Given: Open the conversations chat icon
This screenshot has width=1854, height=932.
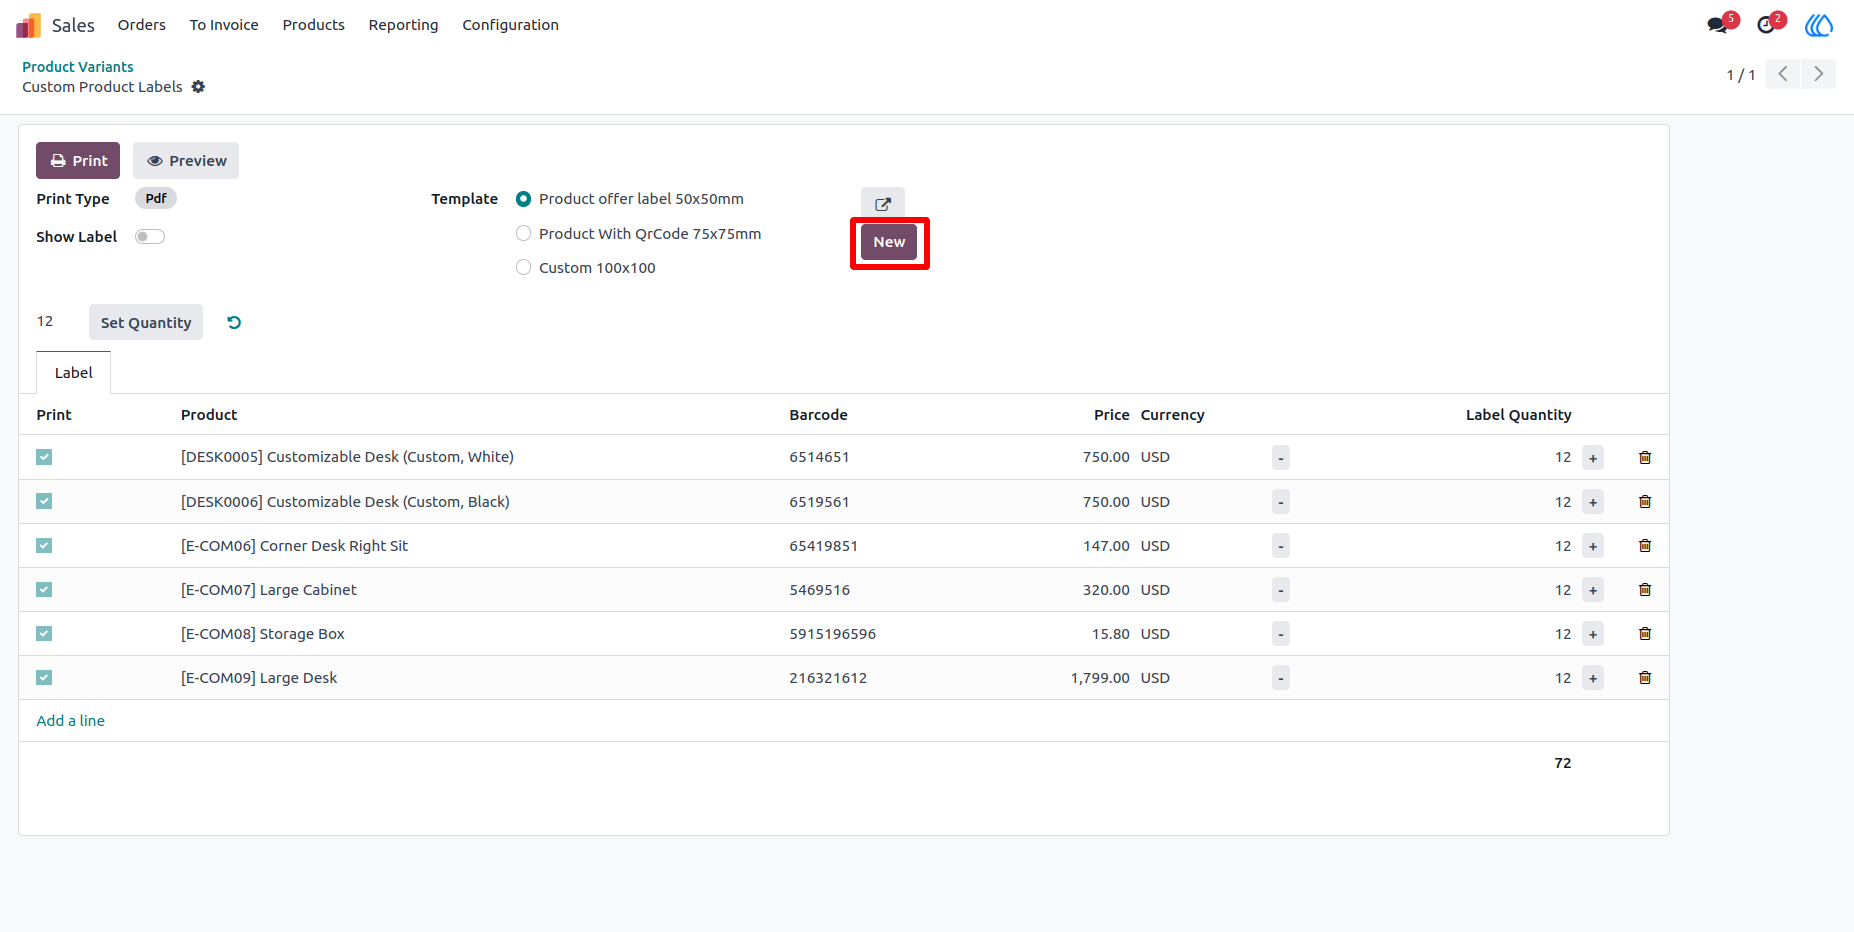Looking at the screenshot, I should point(1718,25).
